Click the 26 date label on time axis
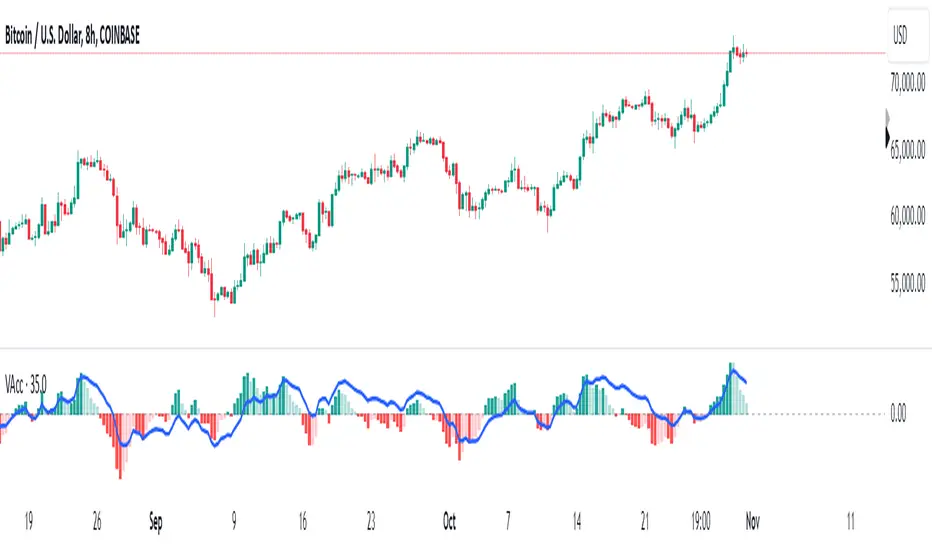Viewport: 932px width, 550px height. click(x=96, y=521)
